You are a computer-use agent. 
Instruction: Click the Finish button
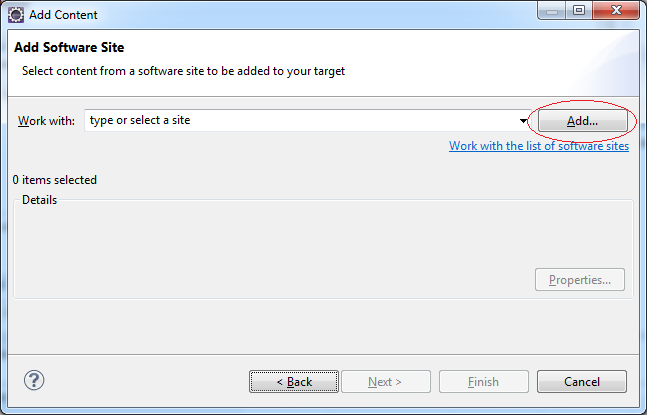tap(484, 382)
